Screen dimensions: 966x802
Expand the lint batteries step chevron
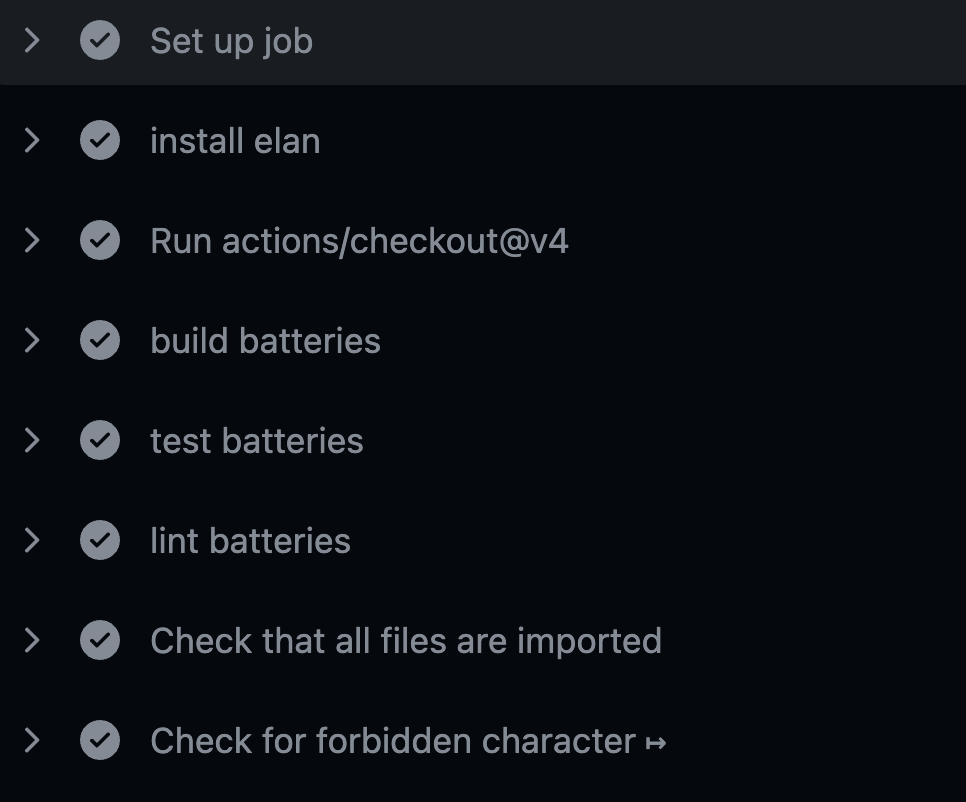[32, 540]
